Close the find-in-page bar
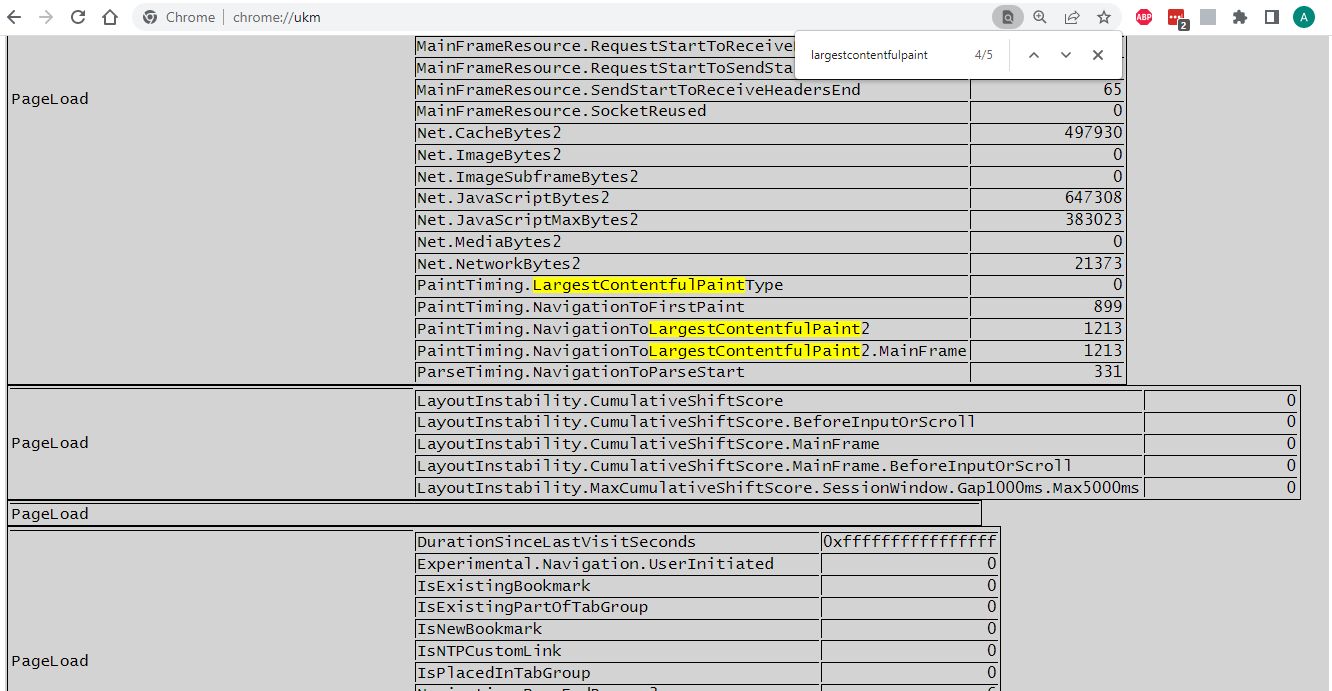 click(x=1098, y=55)
